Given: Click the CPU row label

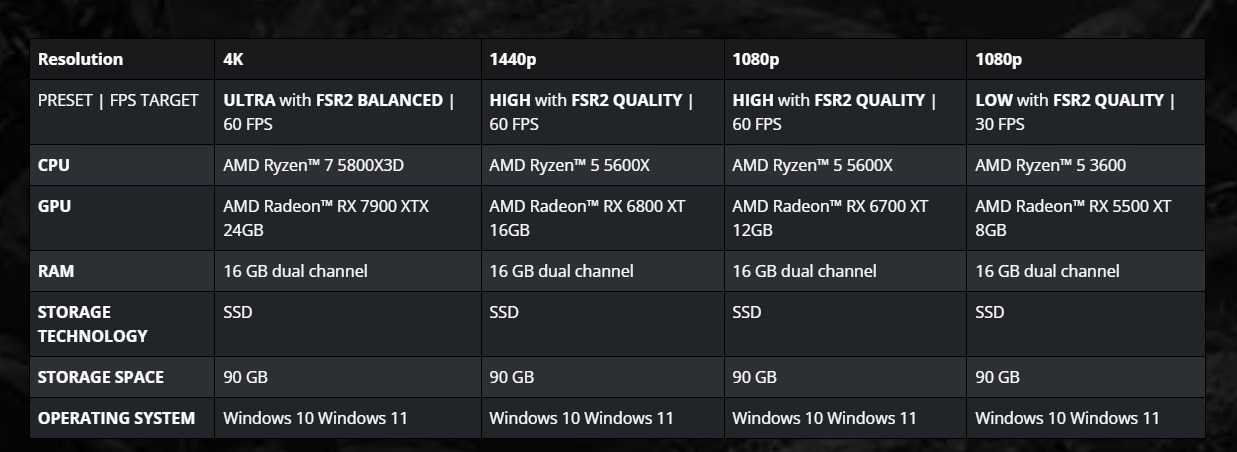Looking at the screenshot, I should 54,165.
